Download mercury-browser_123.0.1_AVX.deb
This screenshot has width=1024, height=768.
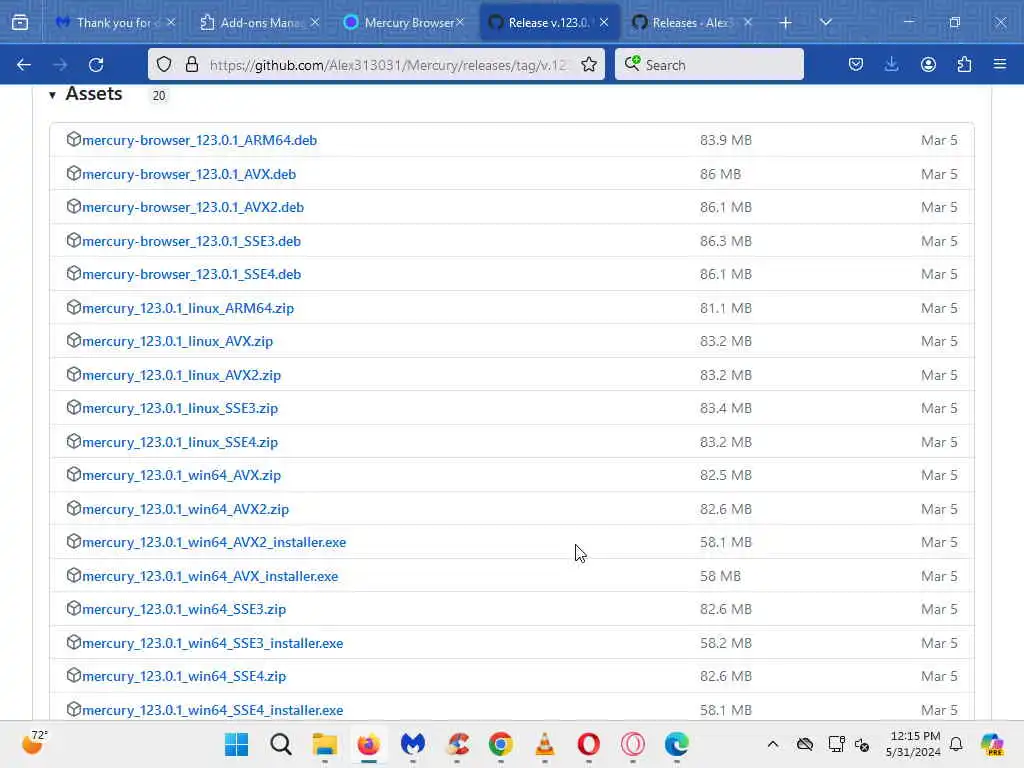[189, 174]
